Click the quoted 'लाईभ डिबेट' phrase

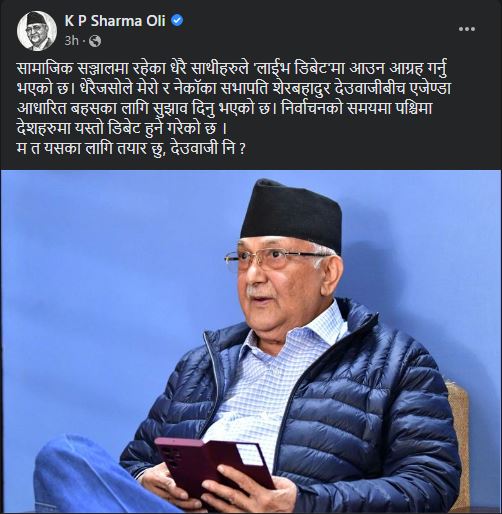(294, 69)
